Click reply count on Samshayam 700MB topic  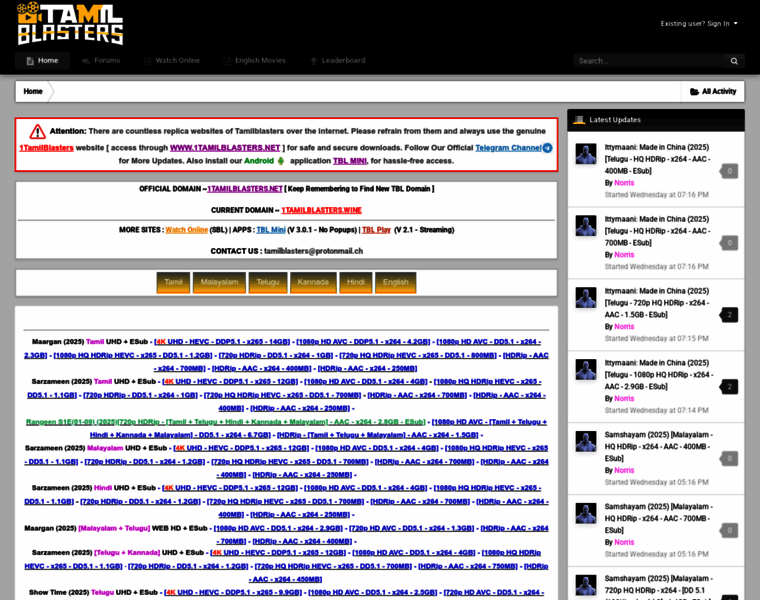(x=729, y=530)
